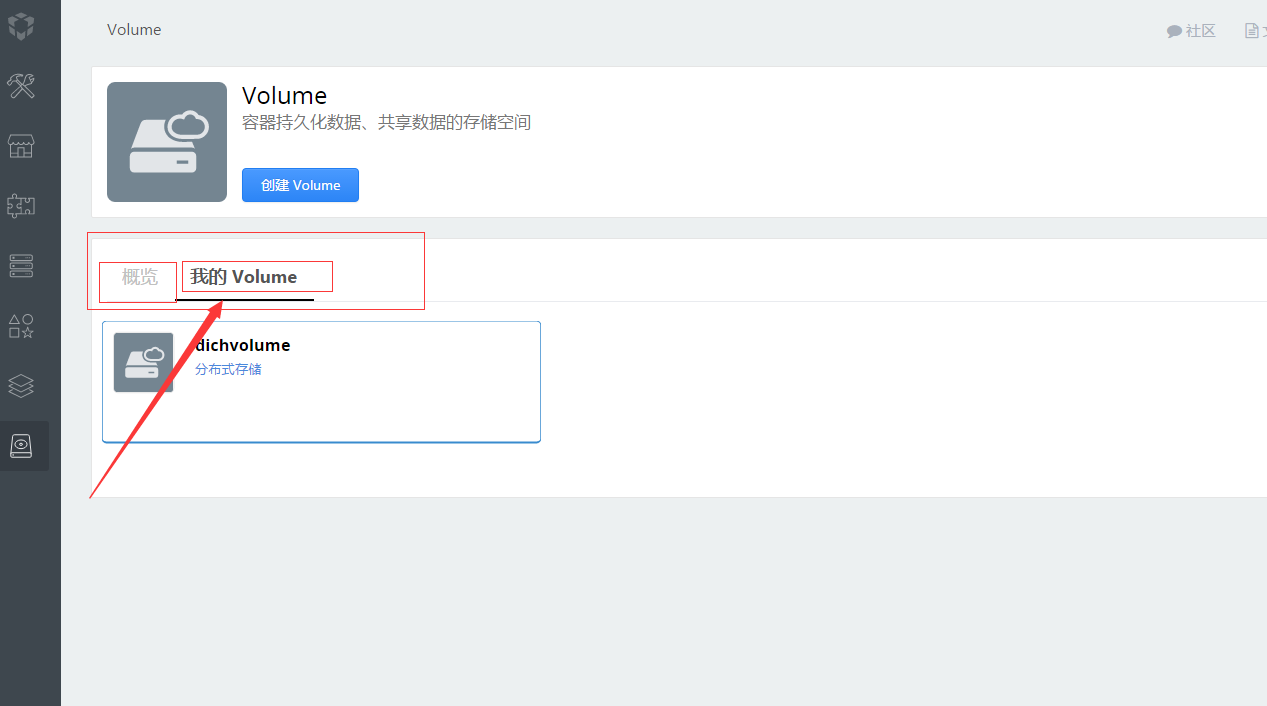Click the dichvolume card thumbnail icon
The width and height of the screenshot is (1267, 706).
[x=143, y=362]
